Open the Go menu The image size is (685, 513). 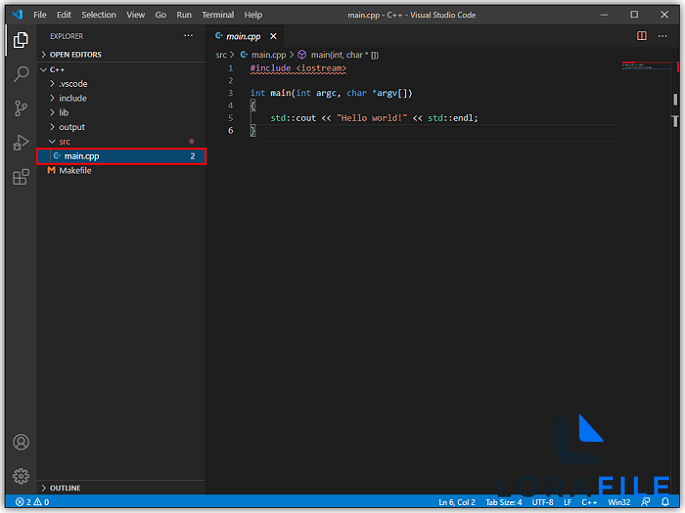[x=160, y=15]
